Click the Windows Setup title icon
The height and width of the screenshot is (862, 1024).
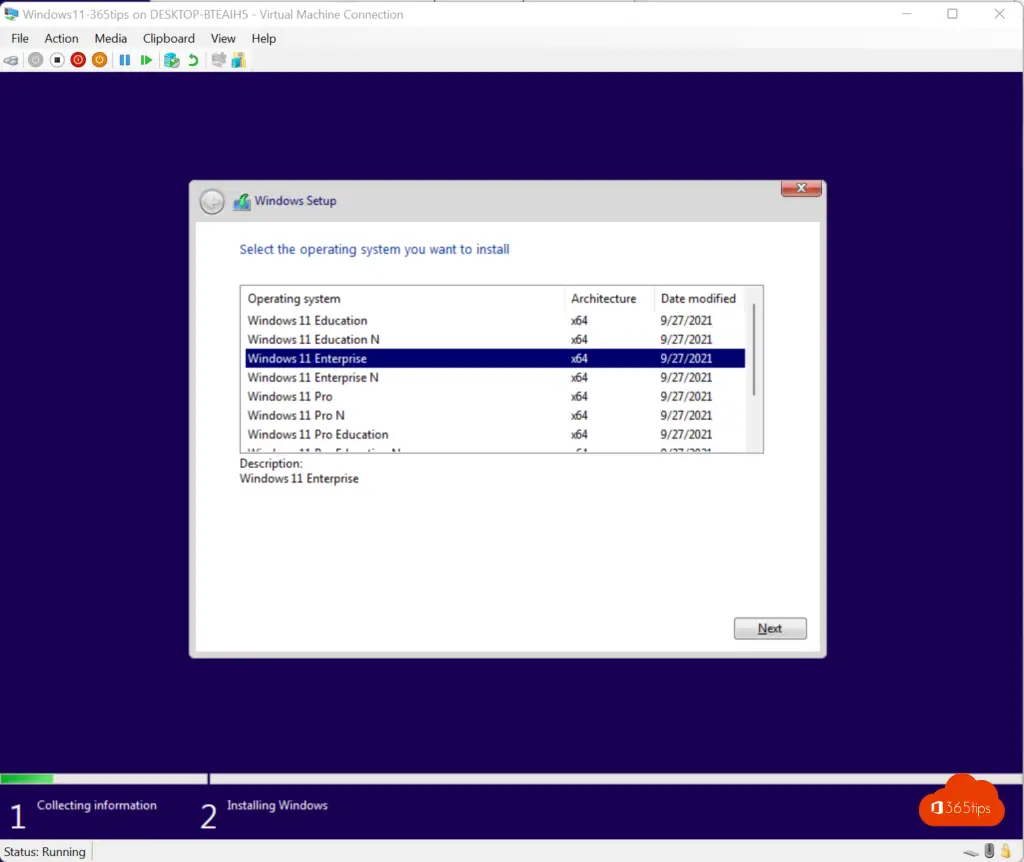(242, 202)
